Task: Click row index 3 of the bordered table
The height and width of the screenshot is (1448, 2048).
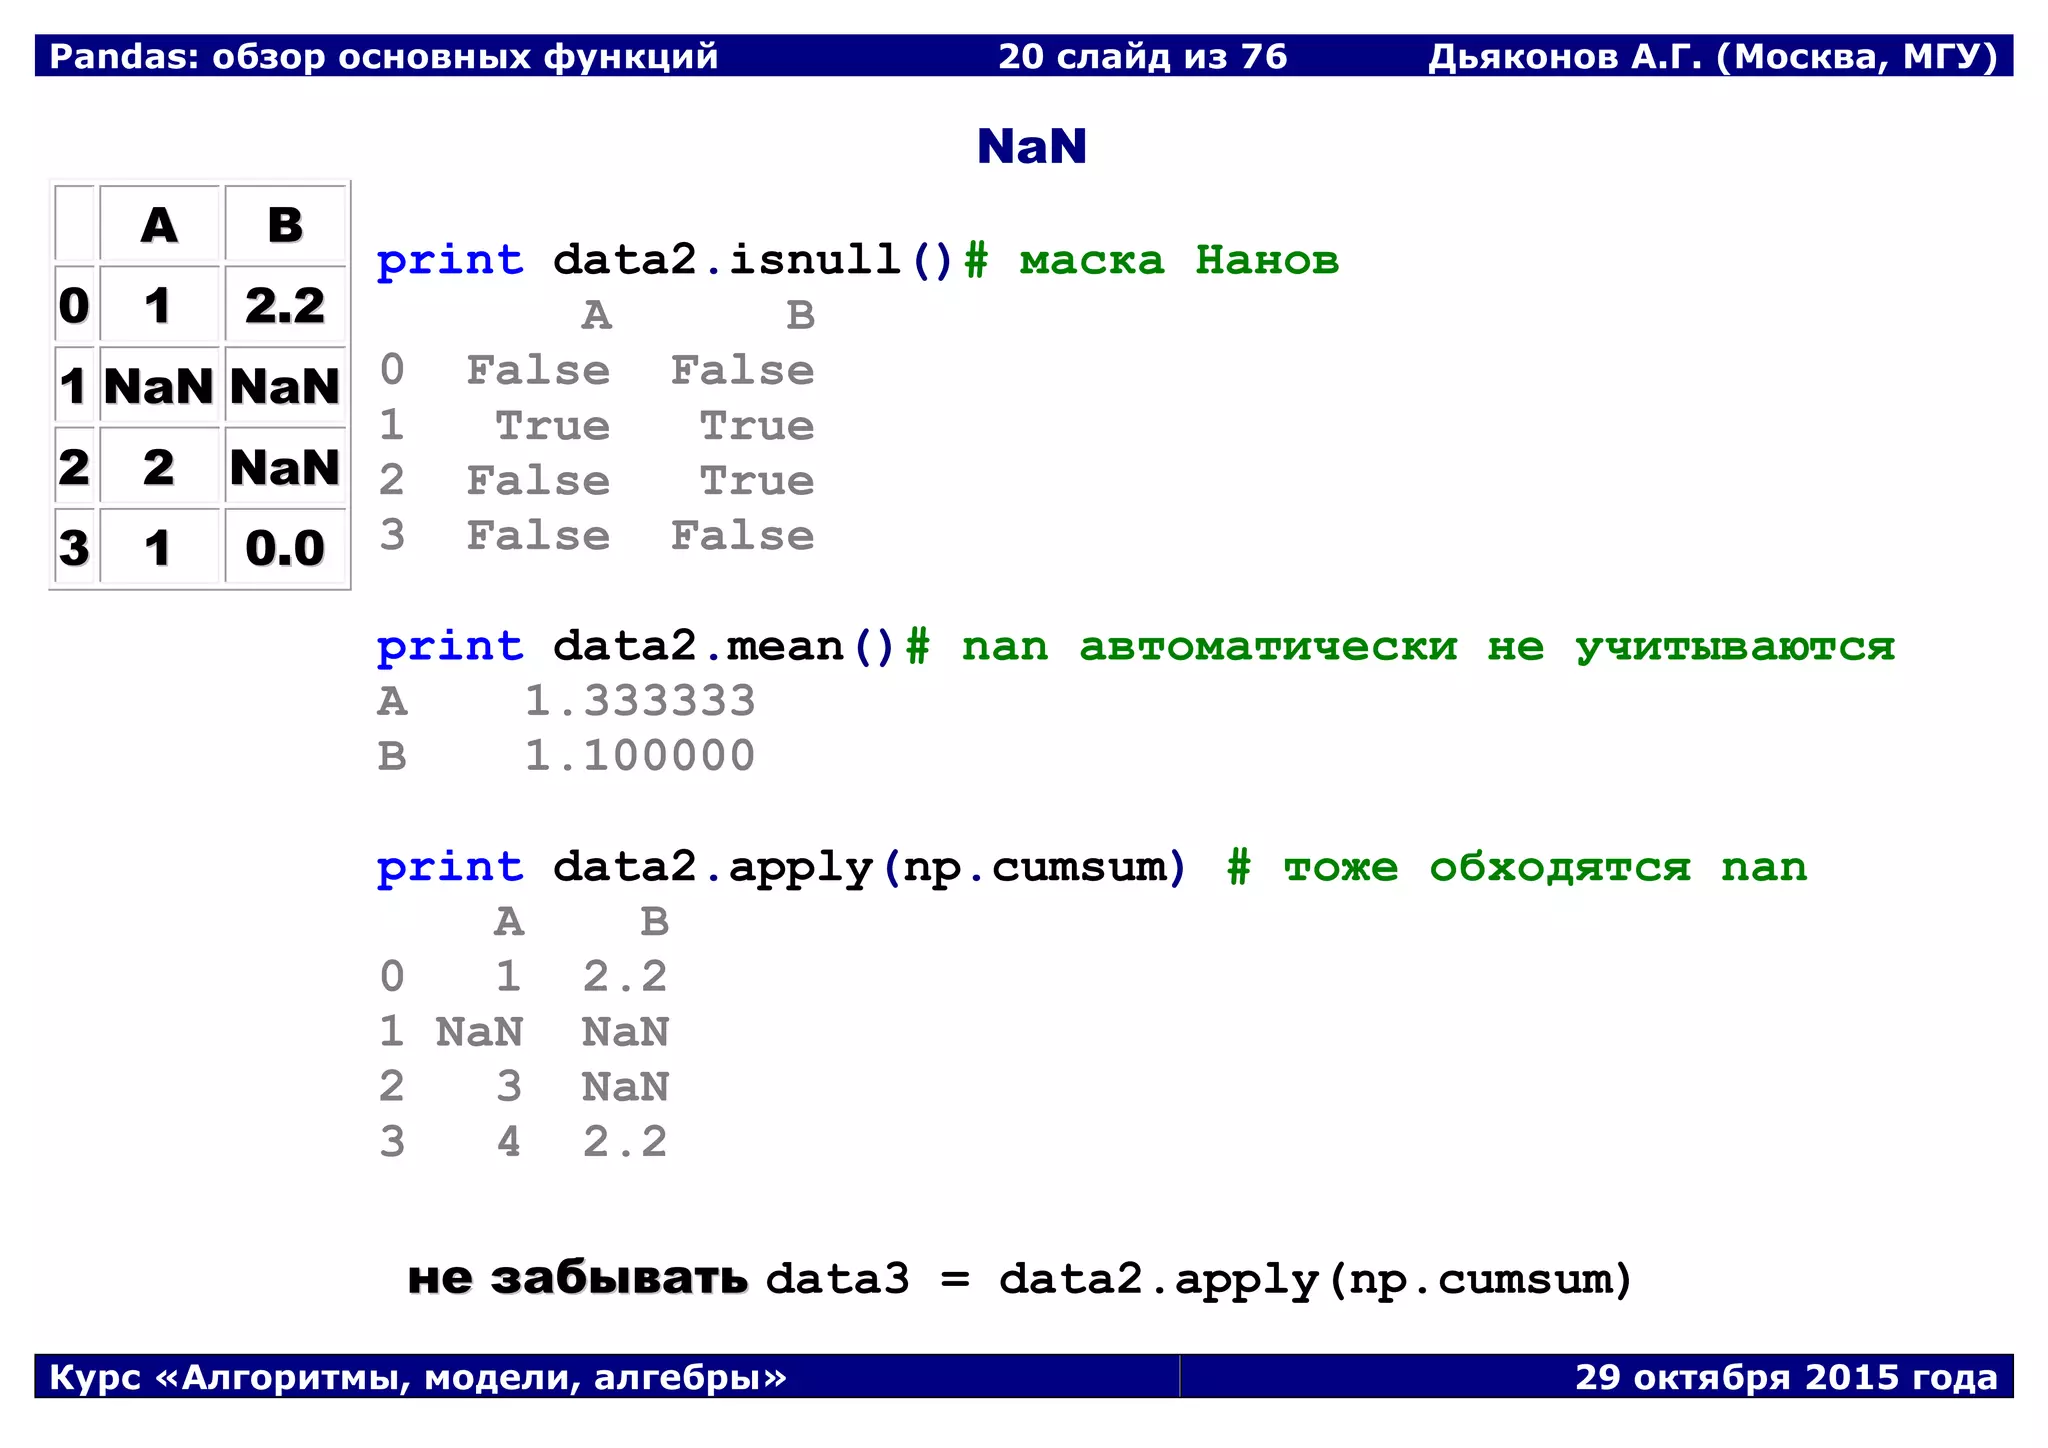Action: click(x=74, y=547)
